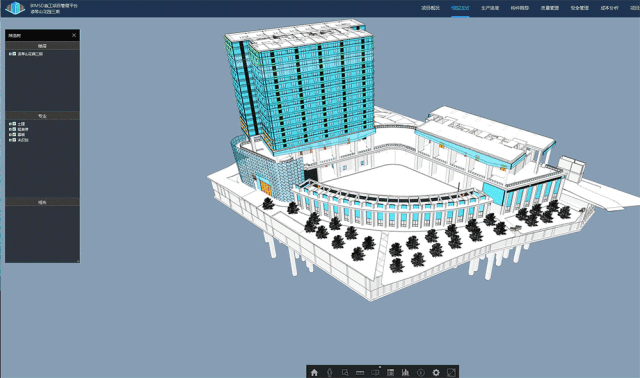Screen dimensions: 640x378
Task: Open the model tree panel icon
Action: point(390,372)
